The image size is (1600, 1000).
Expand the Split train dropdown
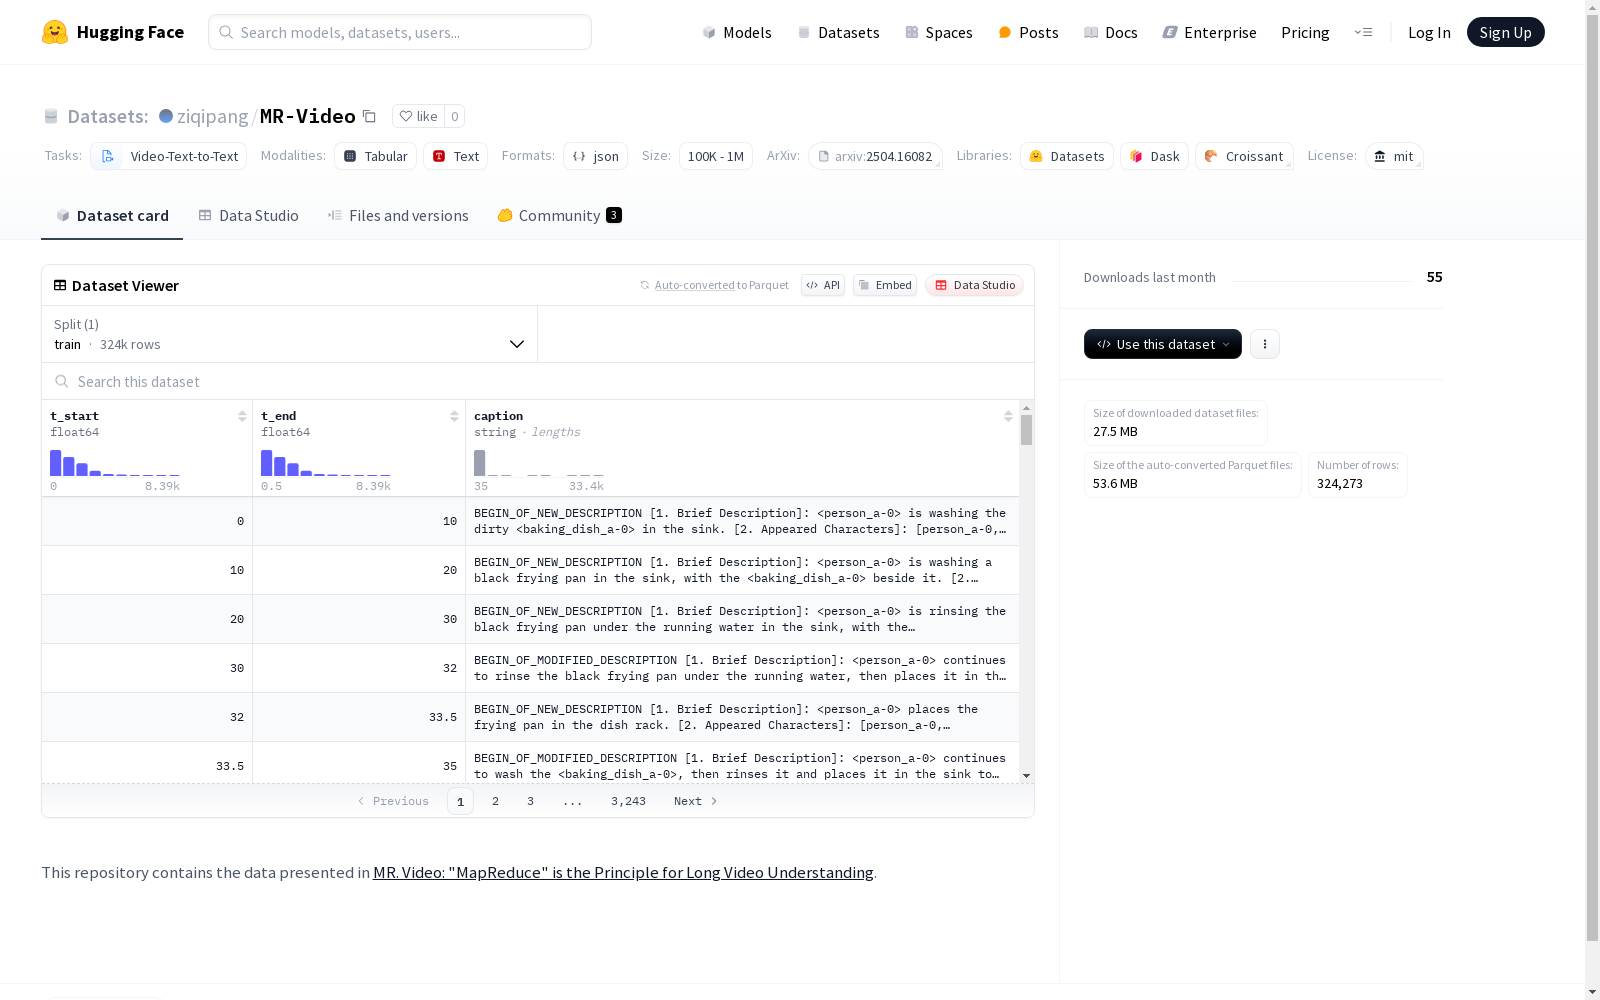tap(290, 334)
